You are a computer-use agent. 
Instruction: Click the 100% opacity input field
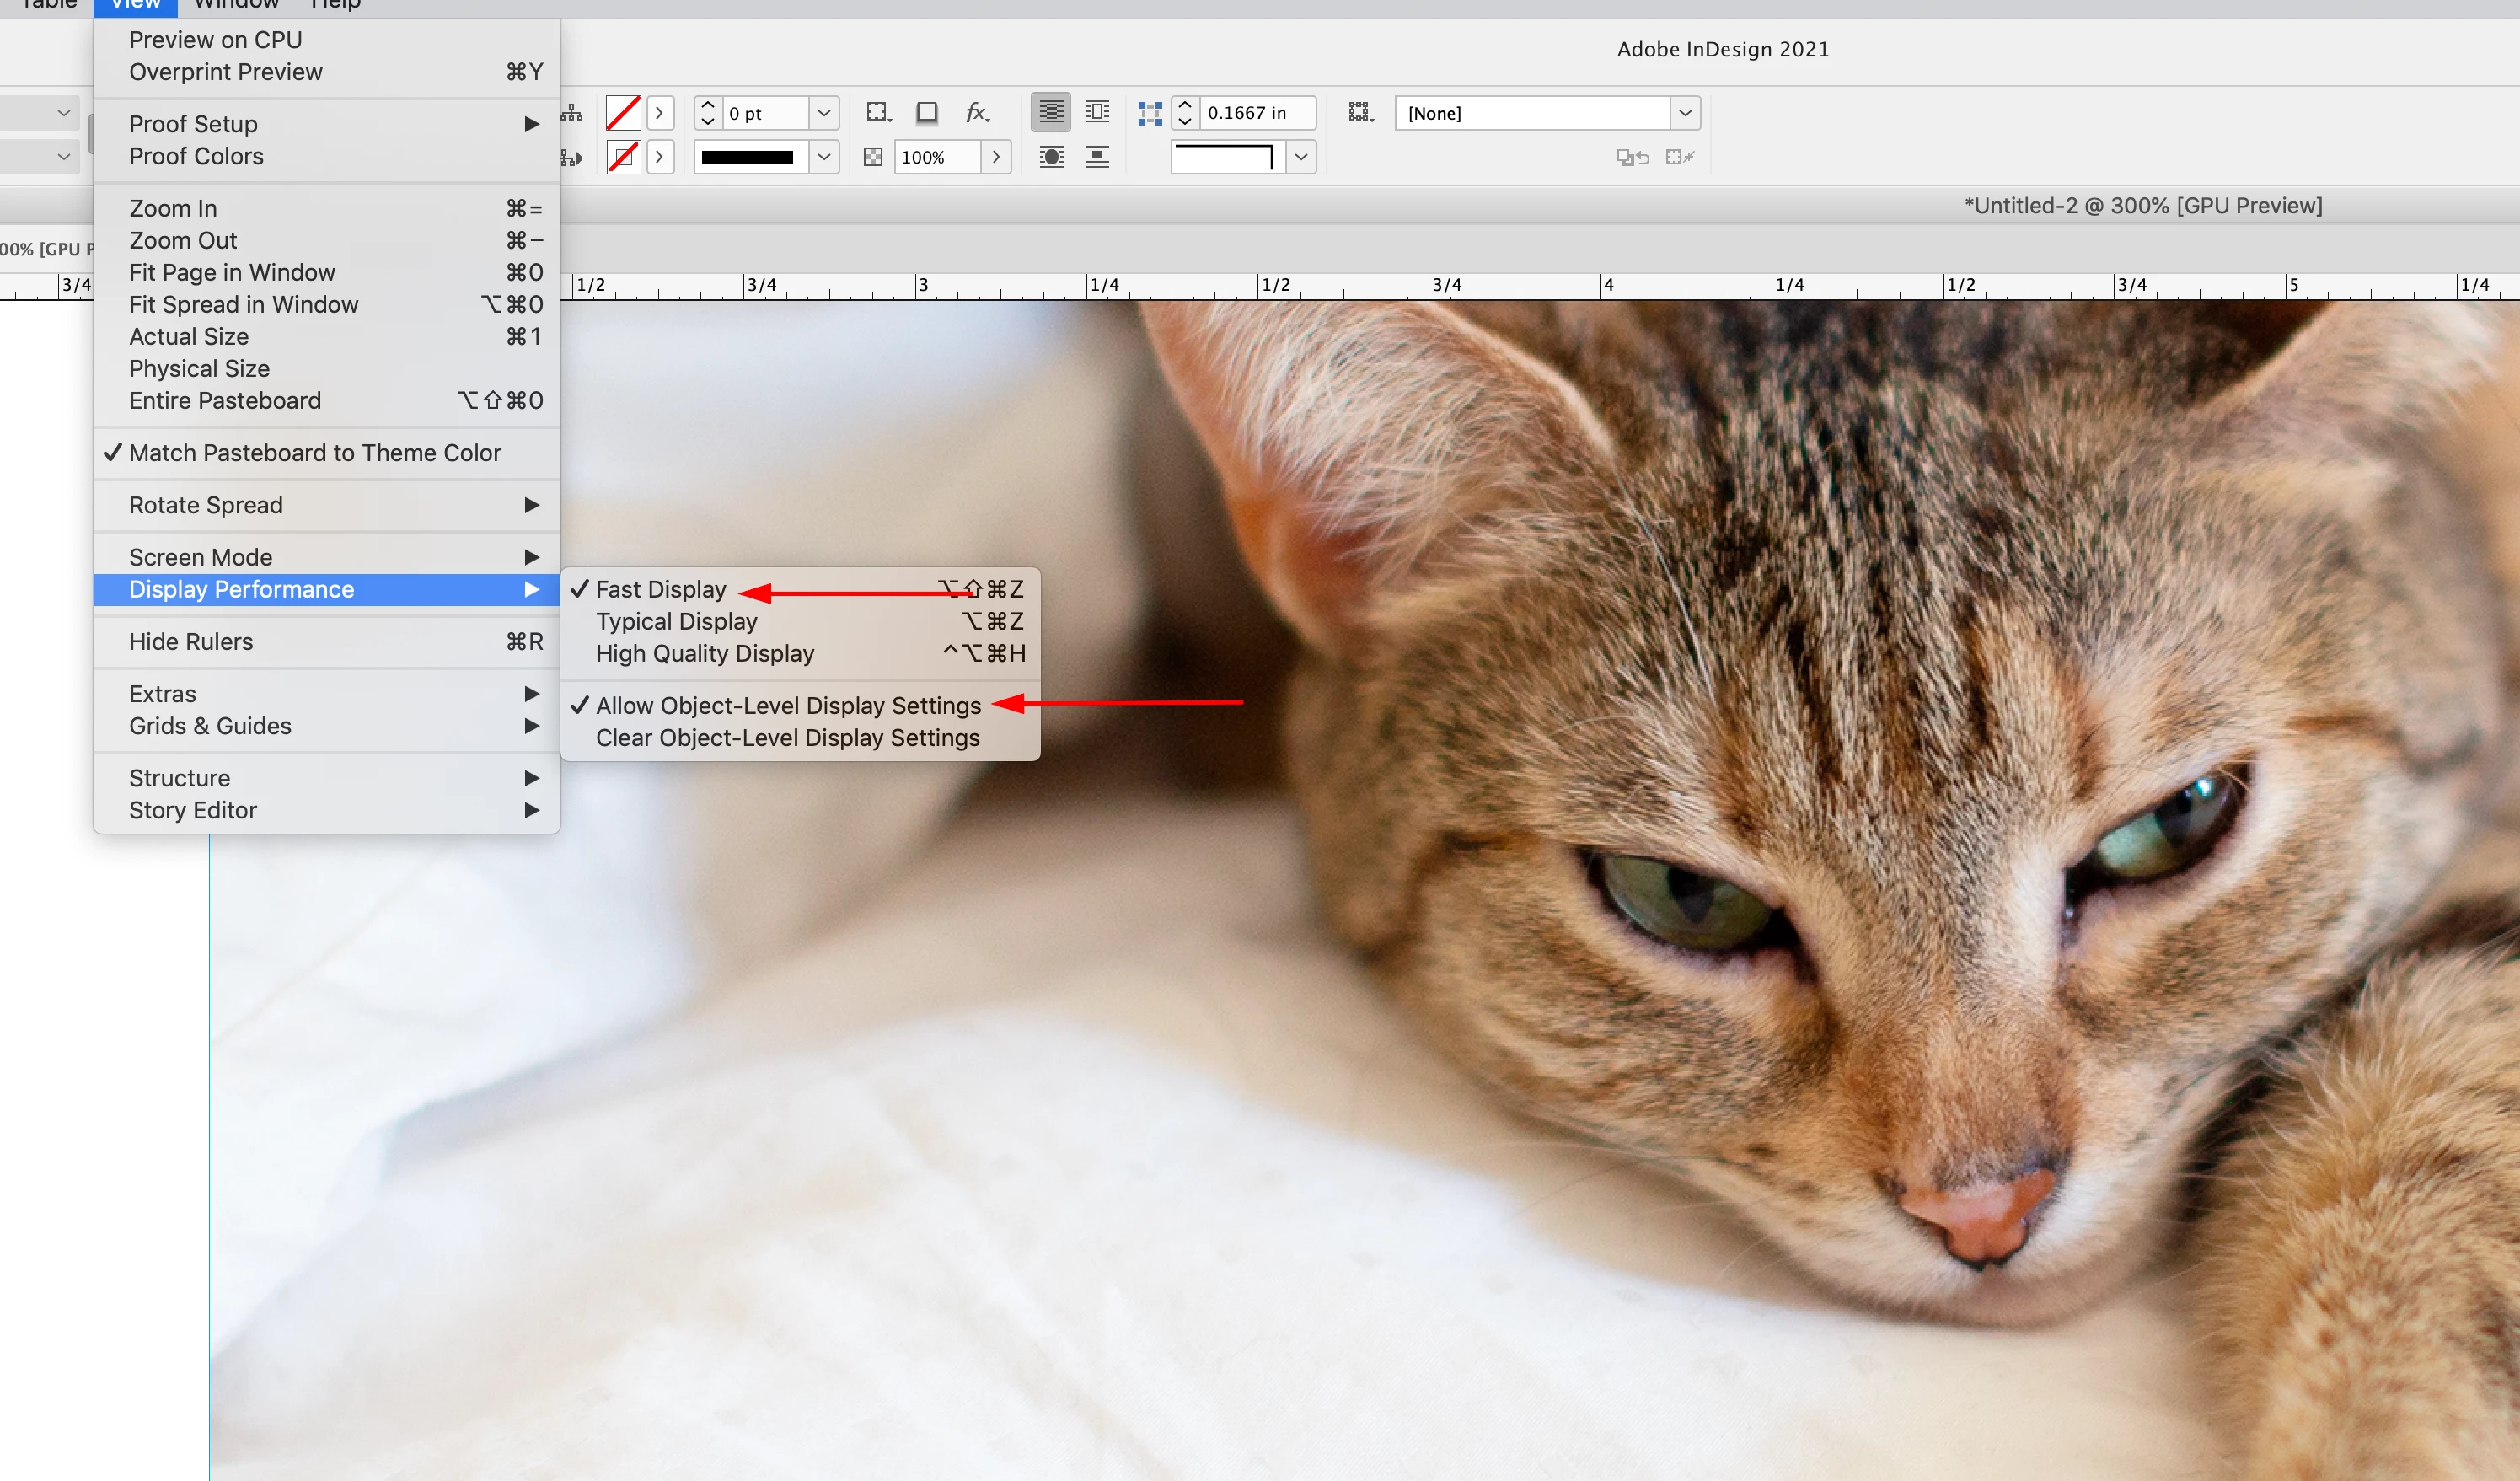(x=936, y=157)
